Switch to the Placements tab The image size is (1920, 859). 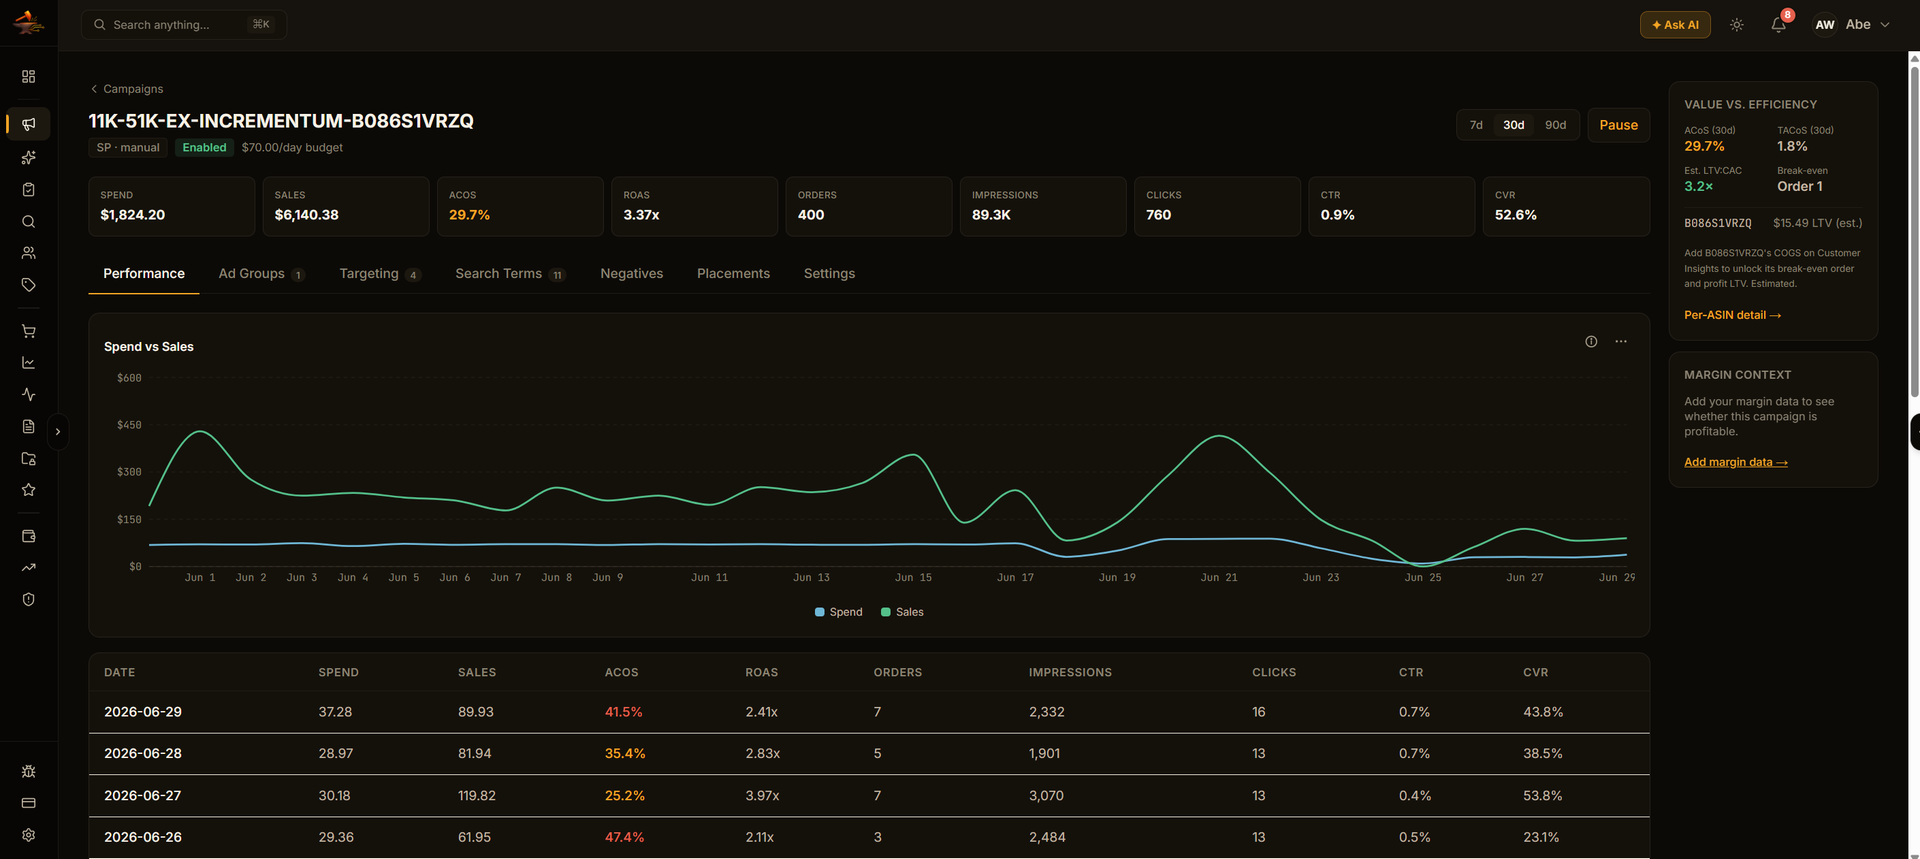(x=733, y=274)
